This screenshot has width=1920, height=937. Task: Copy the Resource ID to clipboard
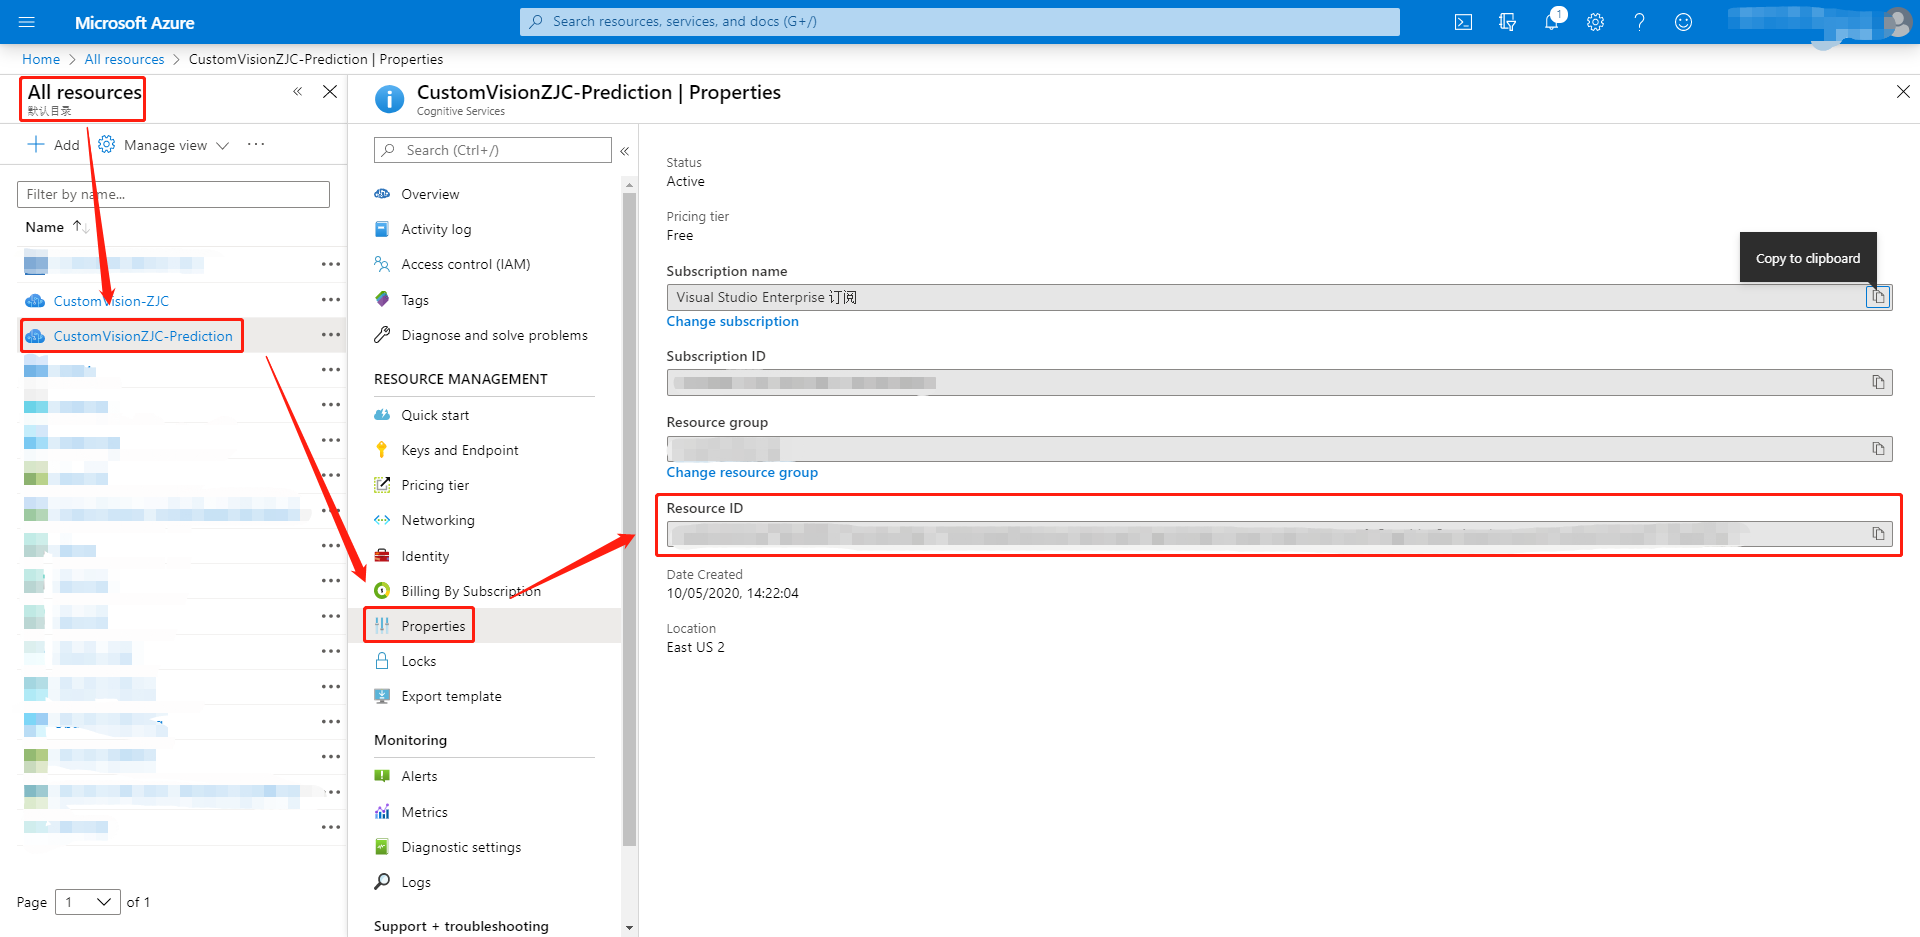(x=1878, y=534)
